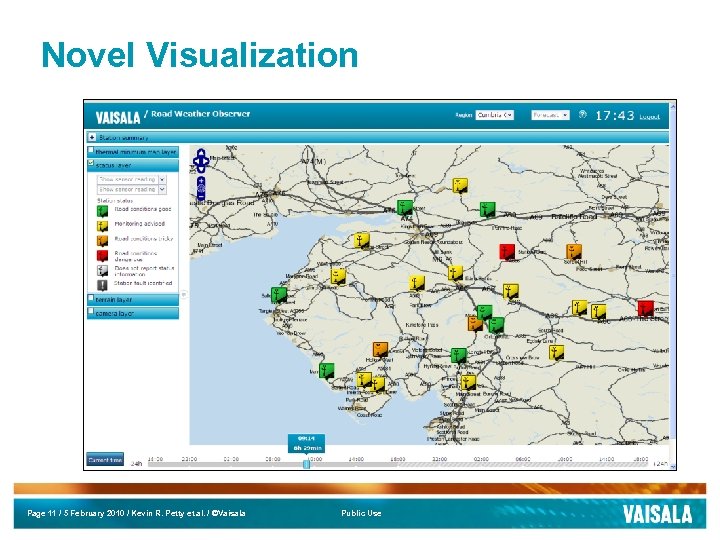Image resolution: width=720 pixels, height=540 pixels.
Task: Open the status layer panel header
Action: click(133, 165)
